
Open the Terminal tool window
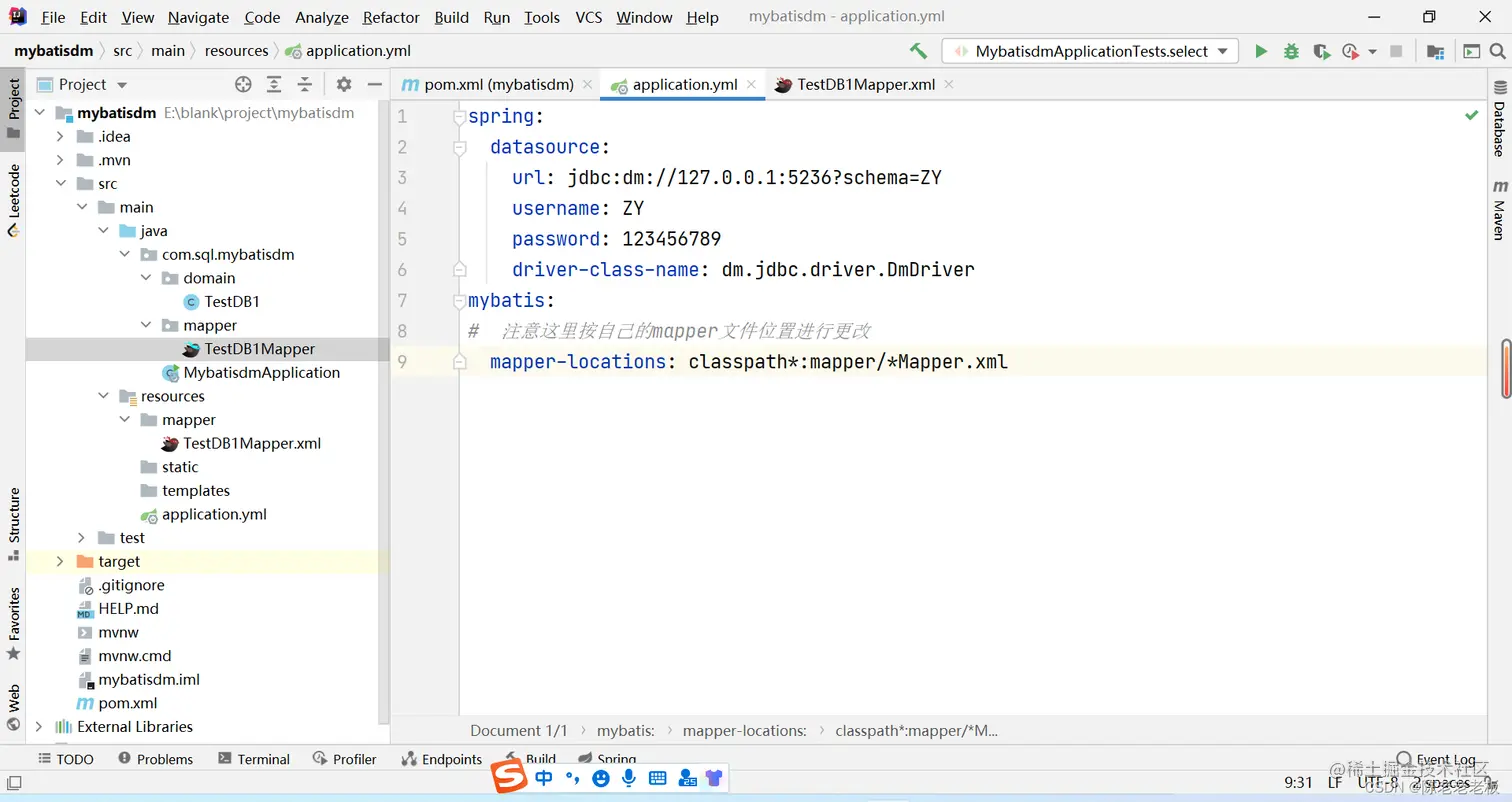point(254,759)
